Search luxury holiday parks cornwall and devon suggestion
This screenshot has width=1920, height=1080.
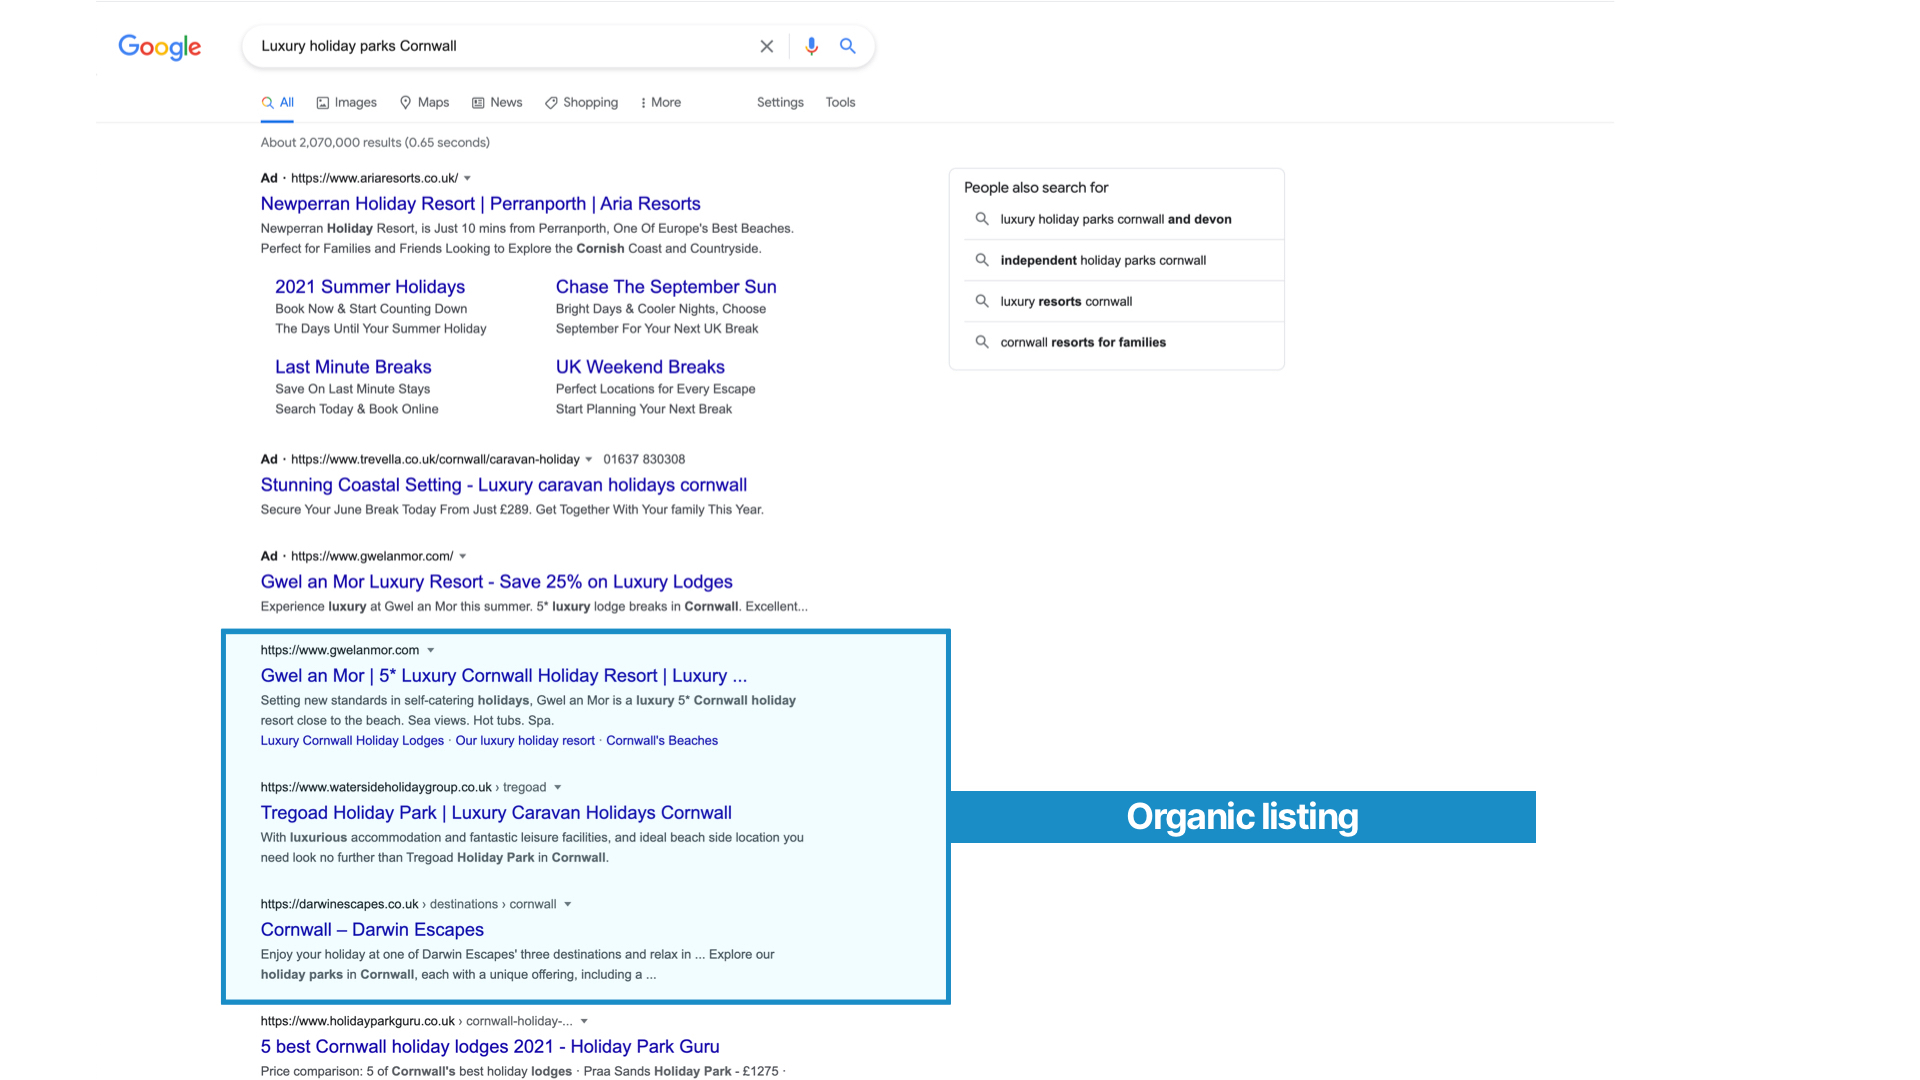point(1116,219)
